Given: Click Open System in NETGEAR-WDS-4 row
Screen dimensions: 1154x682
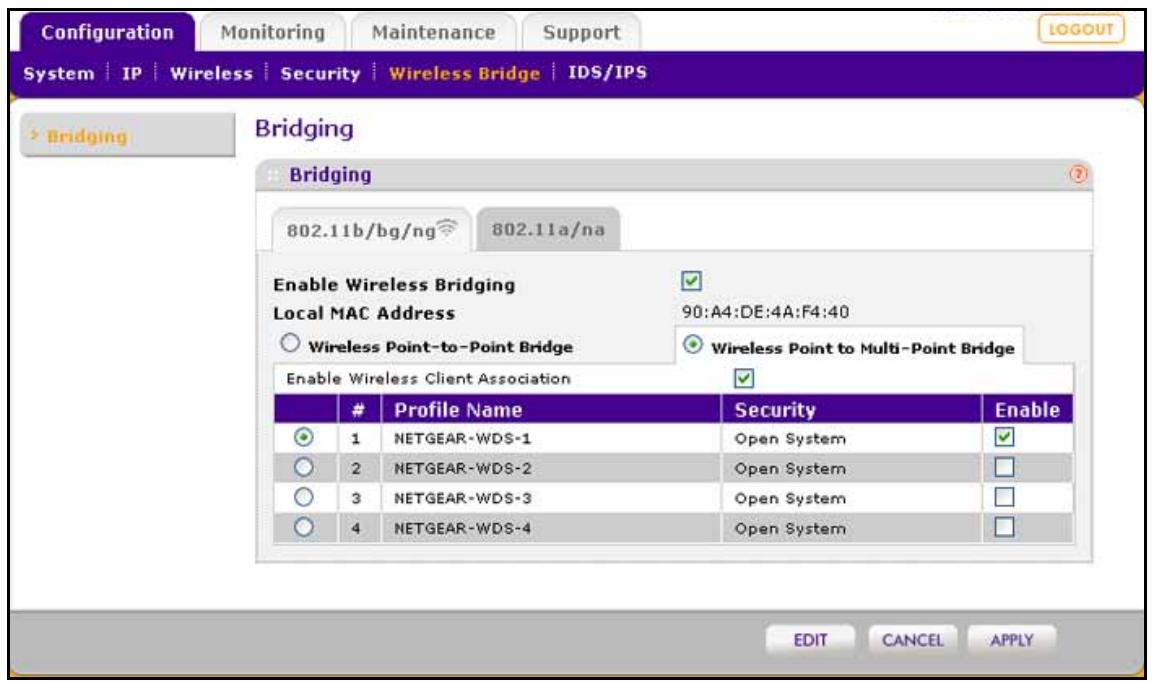Looking at the screenshot, I should coord(790,529).
